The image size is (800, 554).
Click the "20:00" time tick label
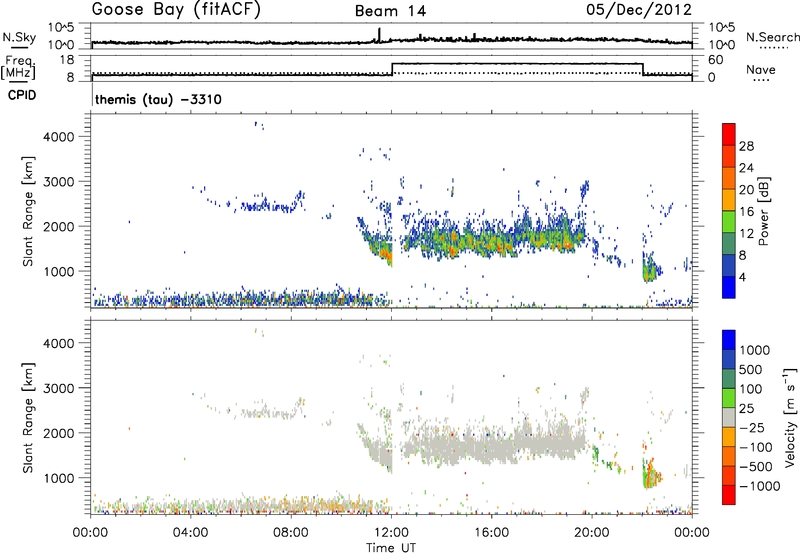pyautogui.click(x=591, y=533)
